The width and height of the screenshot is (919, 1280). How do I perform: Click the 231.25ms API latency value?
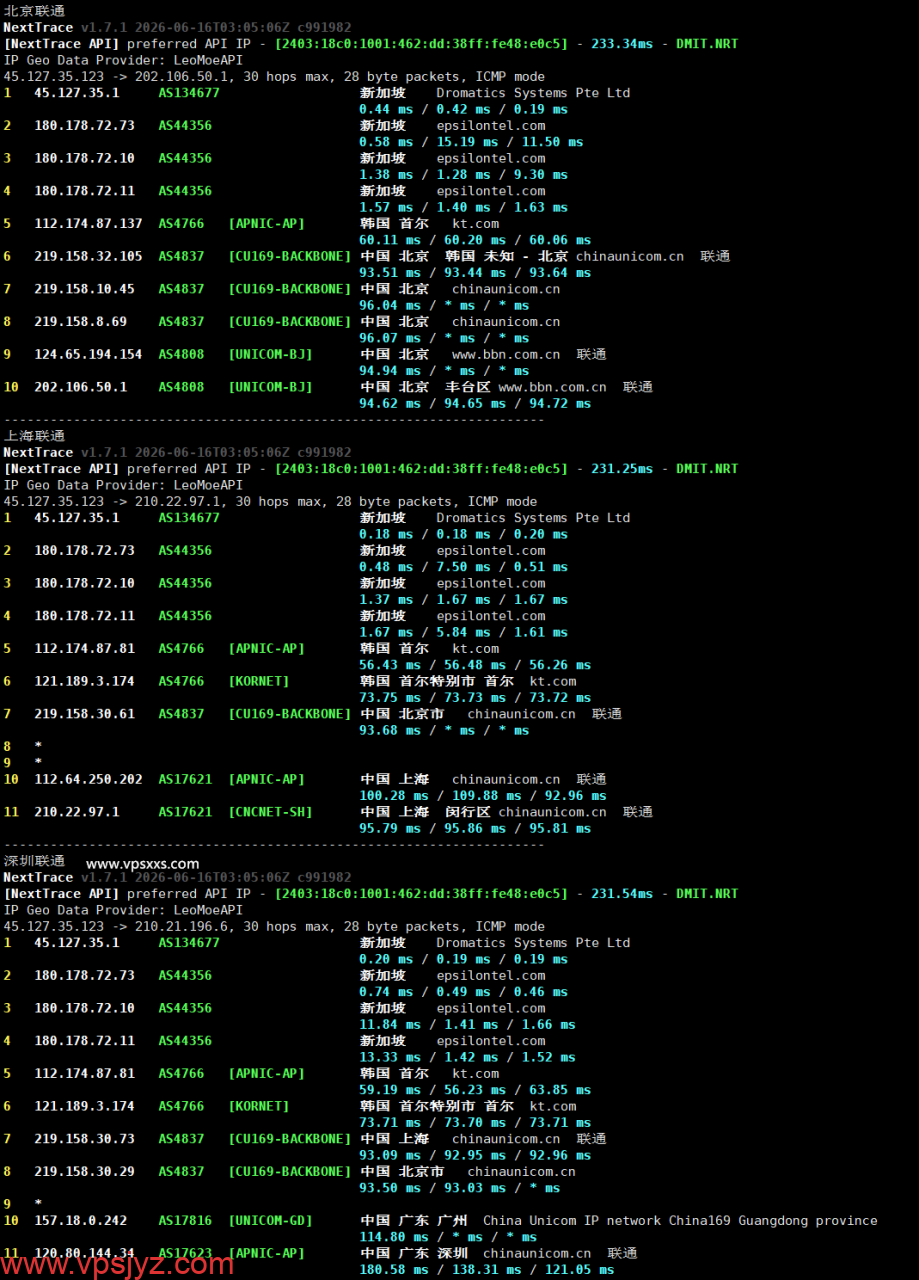[x=622, y=469]
